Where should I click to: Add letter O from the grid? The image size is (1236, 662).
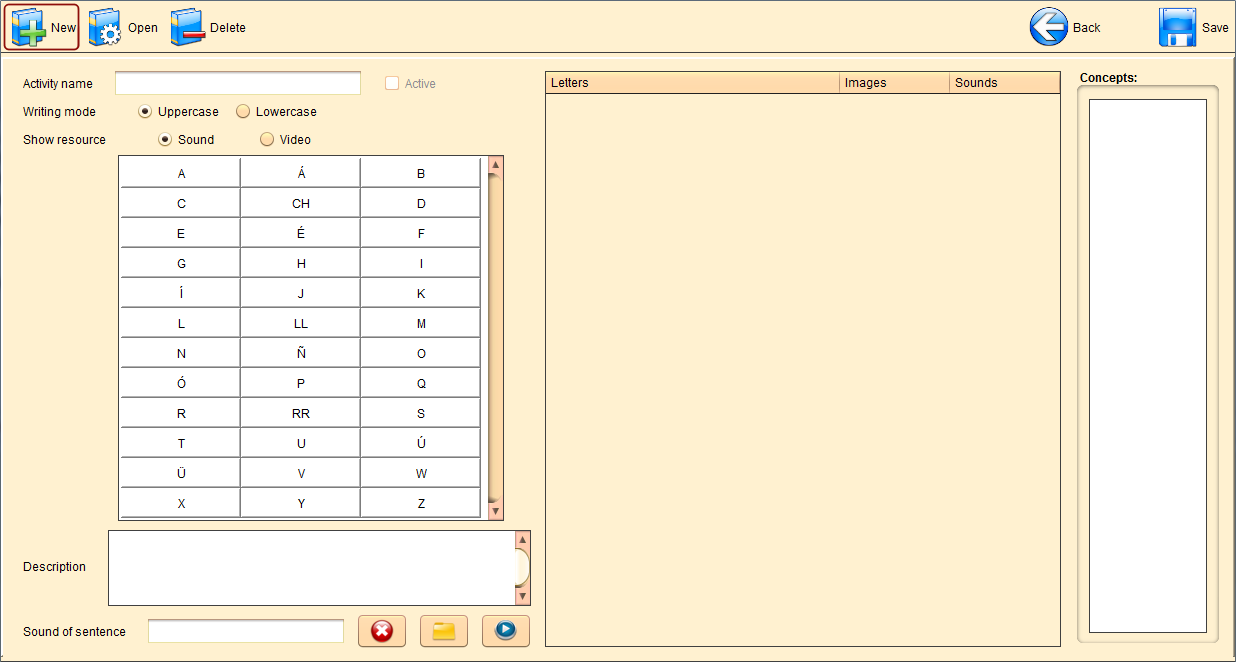[421, 353]
